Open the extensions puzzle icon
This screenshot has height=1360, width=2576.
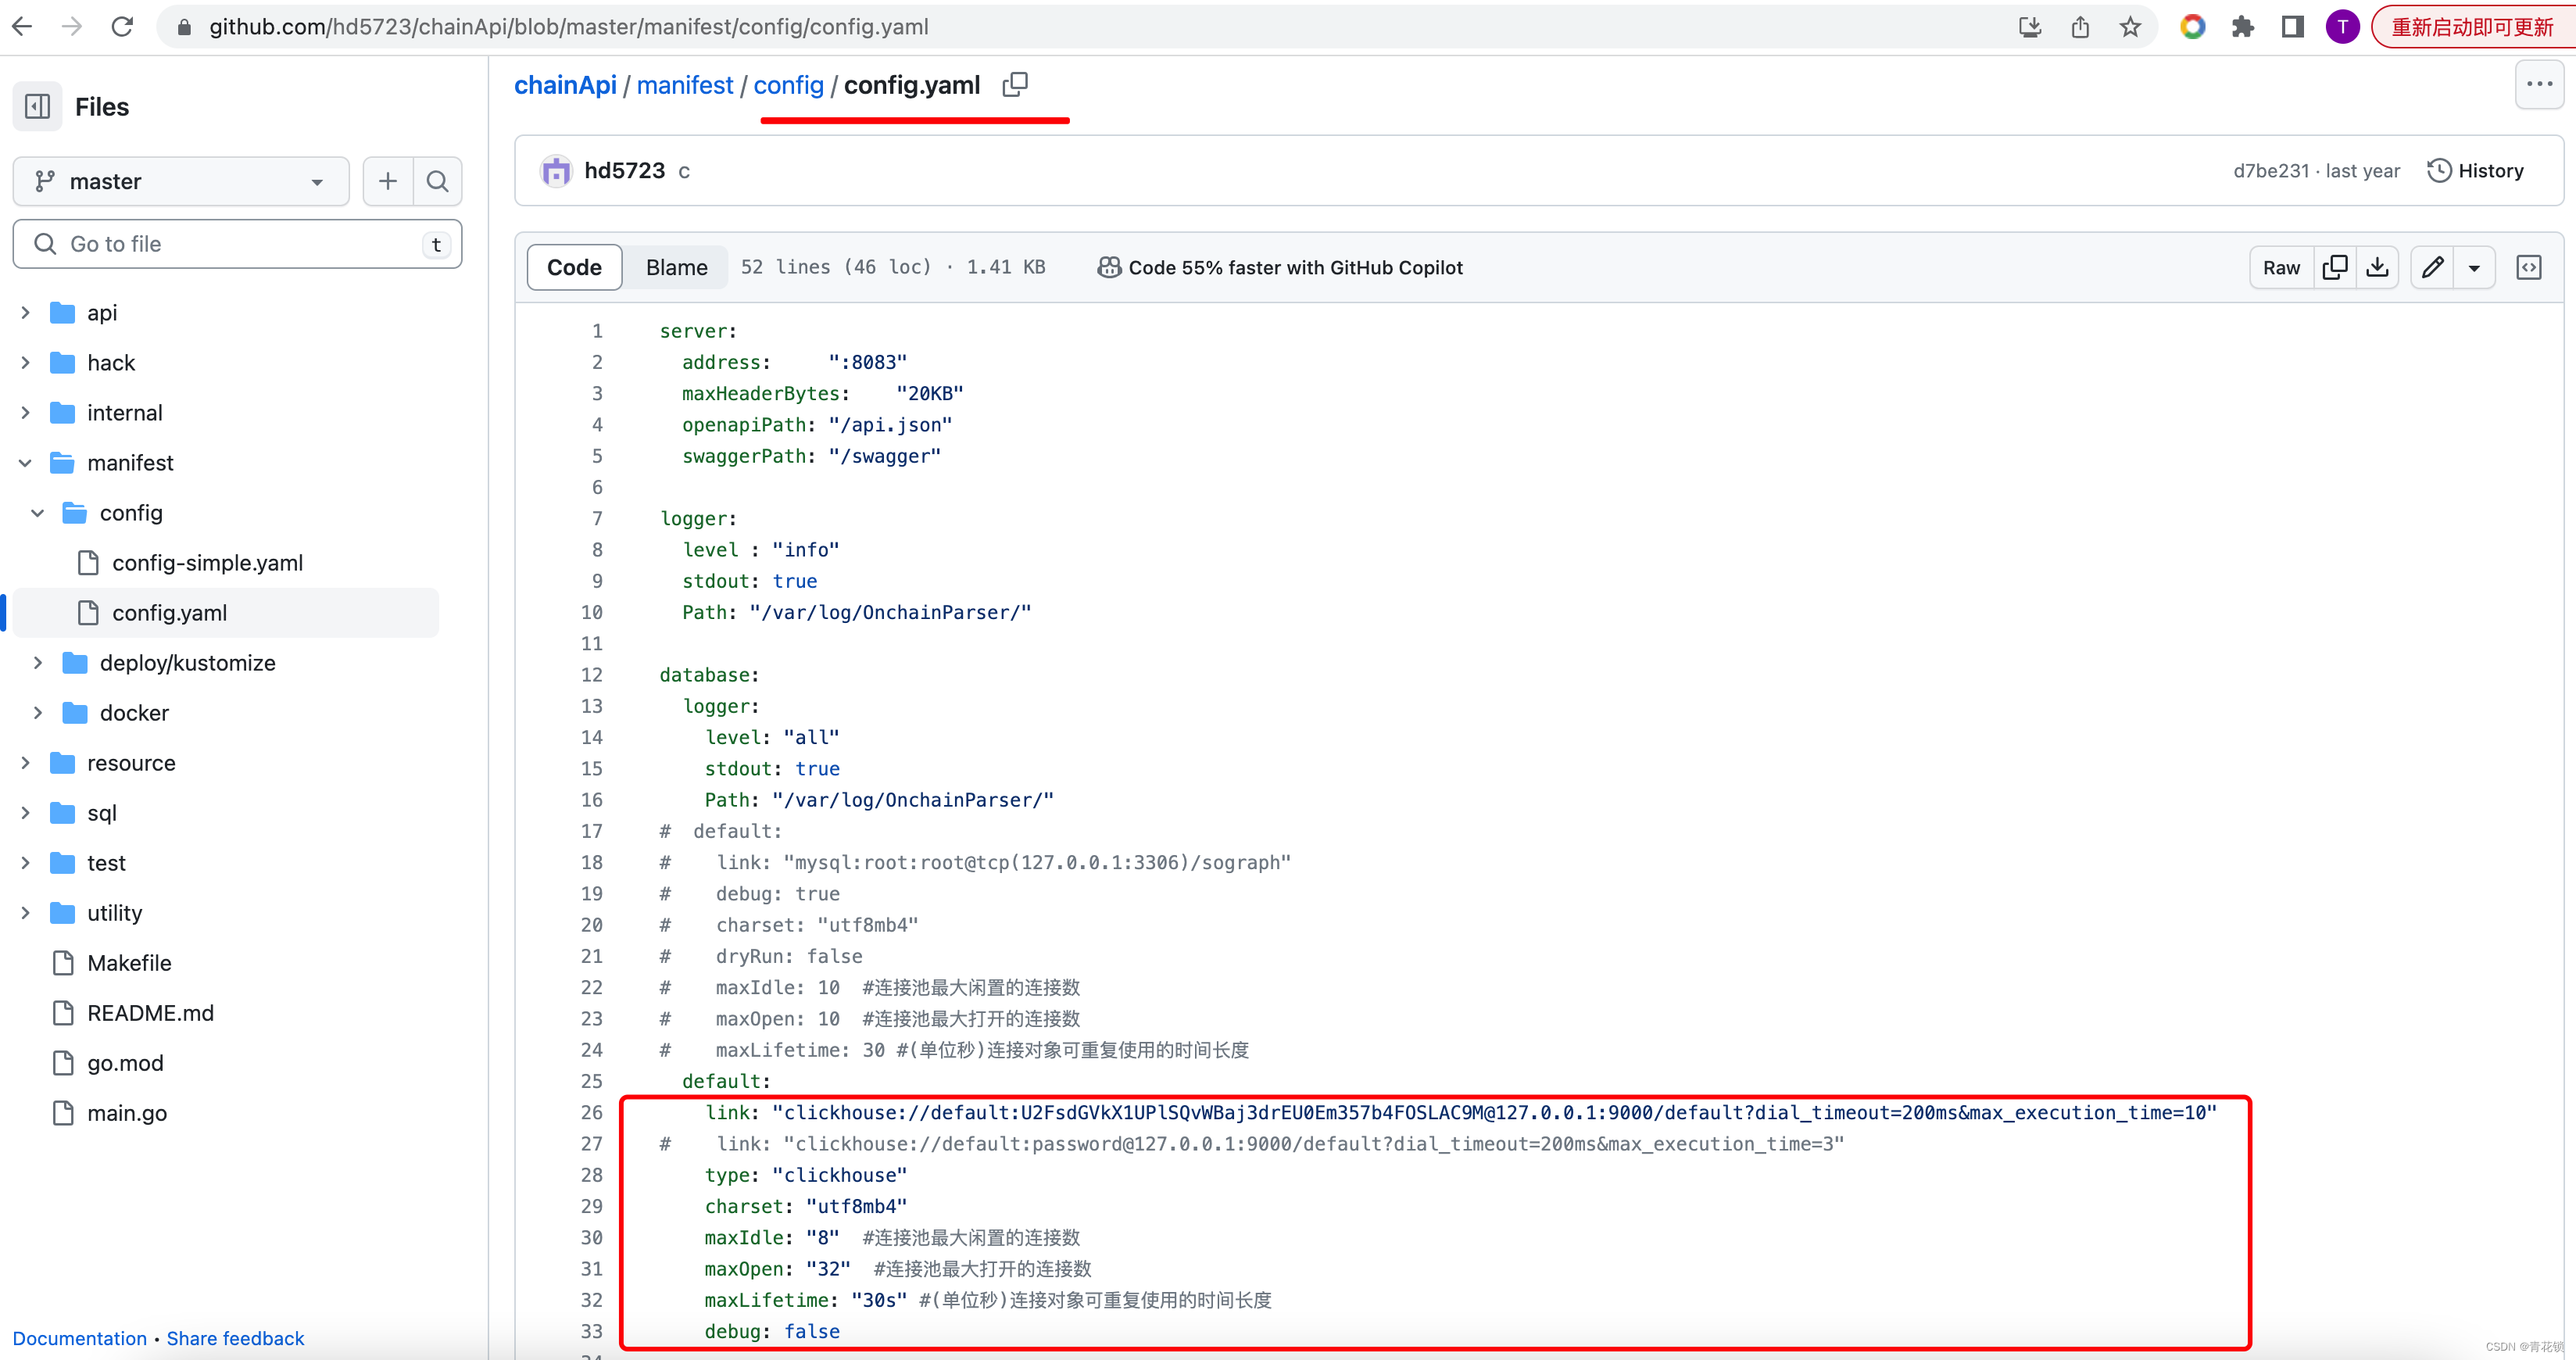click(x=2243, y=27)
